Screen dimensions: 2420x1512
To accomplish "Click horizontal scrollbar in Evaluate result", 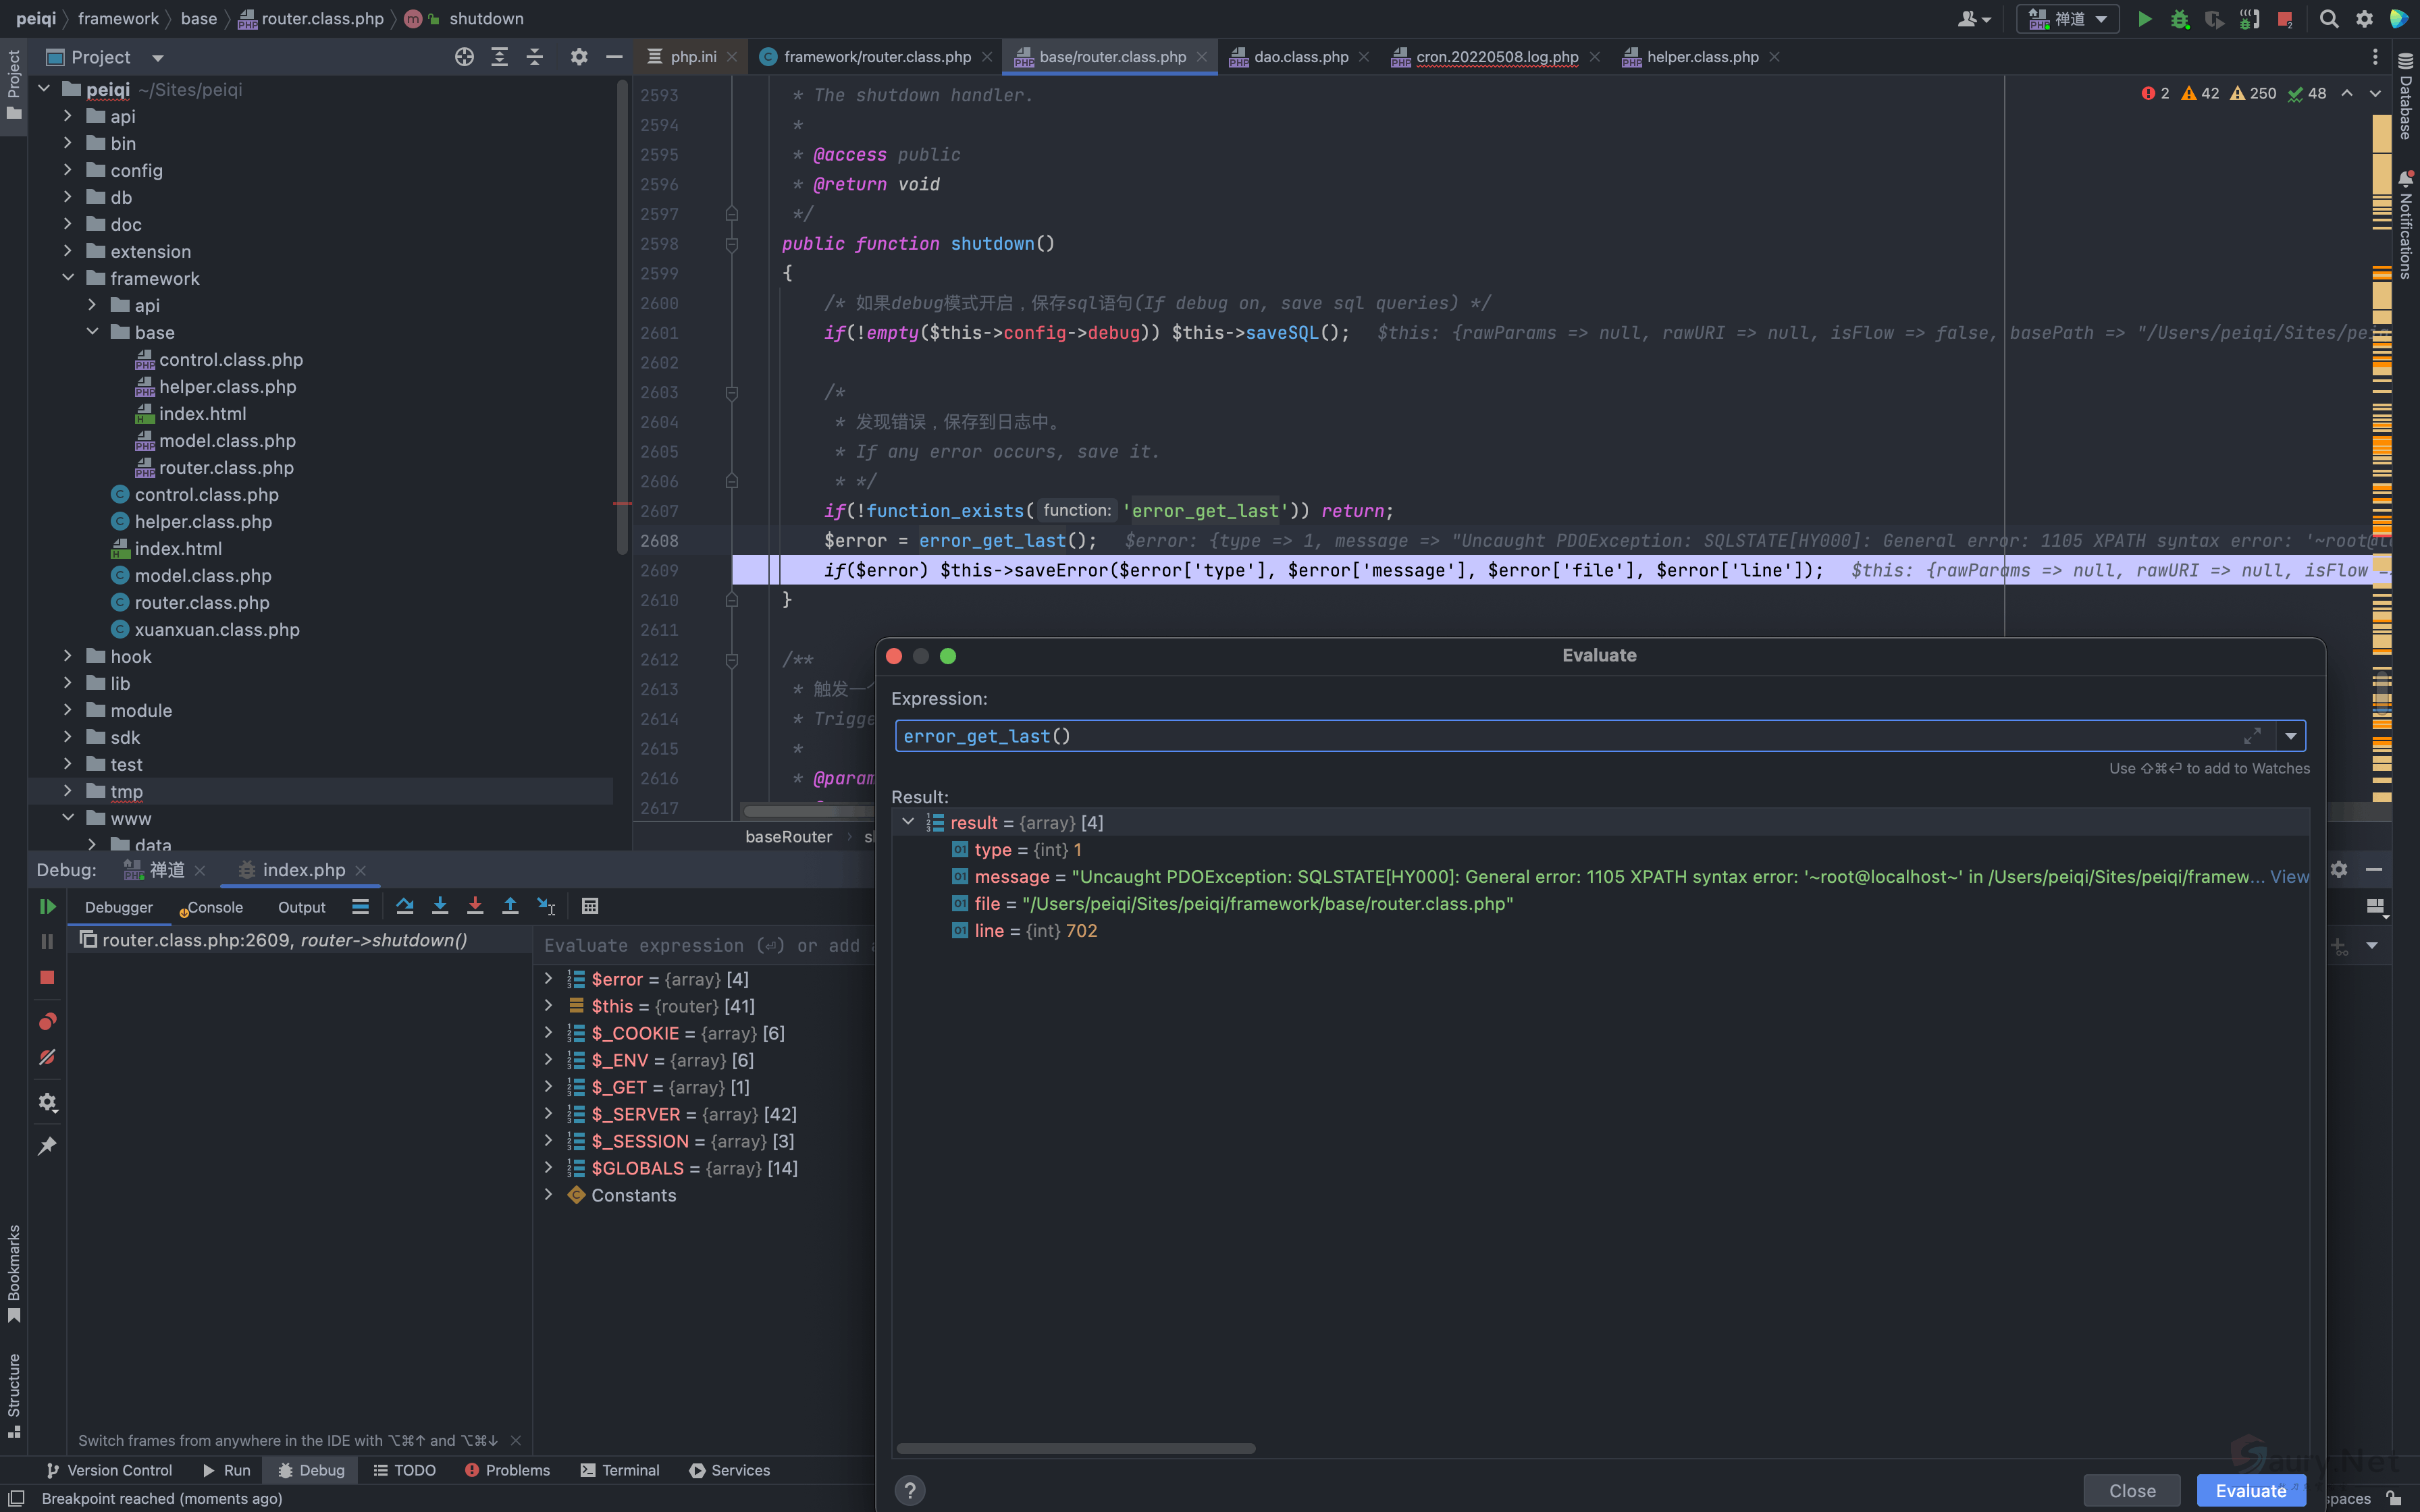I will point(1075,1448).
